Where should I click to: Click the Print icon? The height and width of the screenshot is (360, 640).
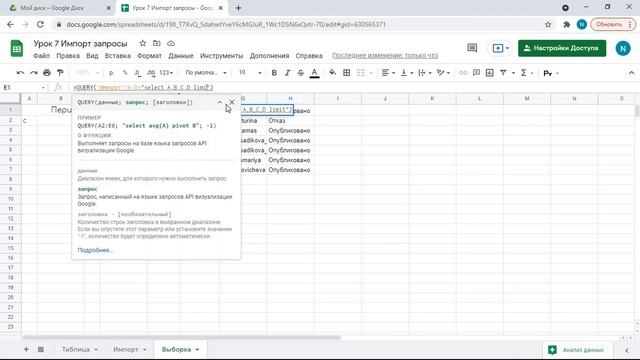click(x=47, y=73)
